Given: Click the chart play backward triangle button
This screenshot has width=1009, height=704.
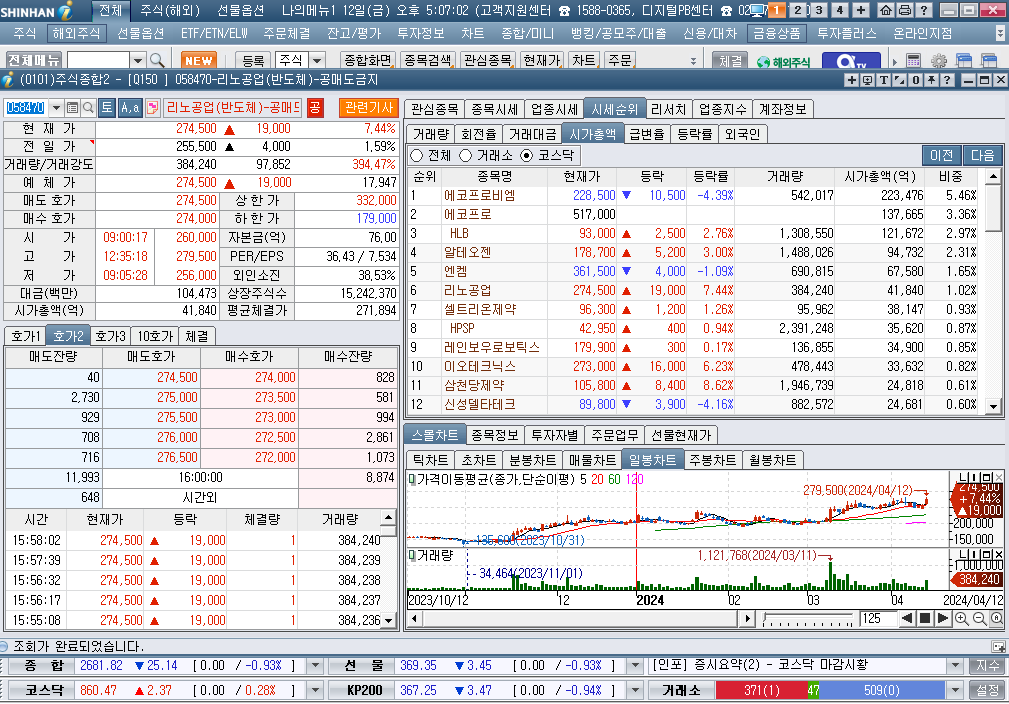Looking at the screenshot, I should pyautogui.click(x=907, y=618).
